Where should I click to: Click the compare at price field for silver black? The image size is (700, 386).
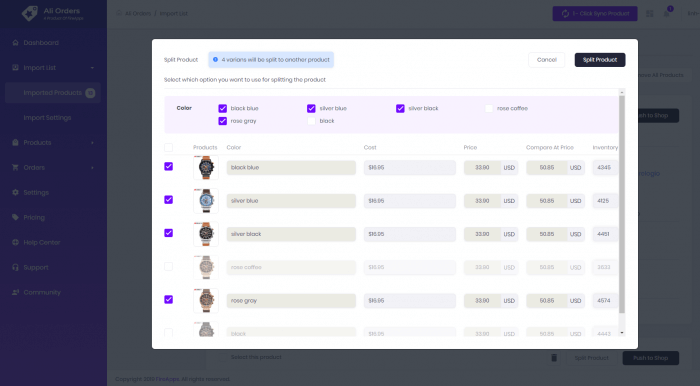coord(547,234)
